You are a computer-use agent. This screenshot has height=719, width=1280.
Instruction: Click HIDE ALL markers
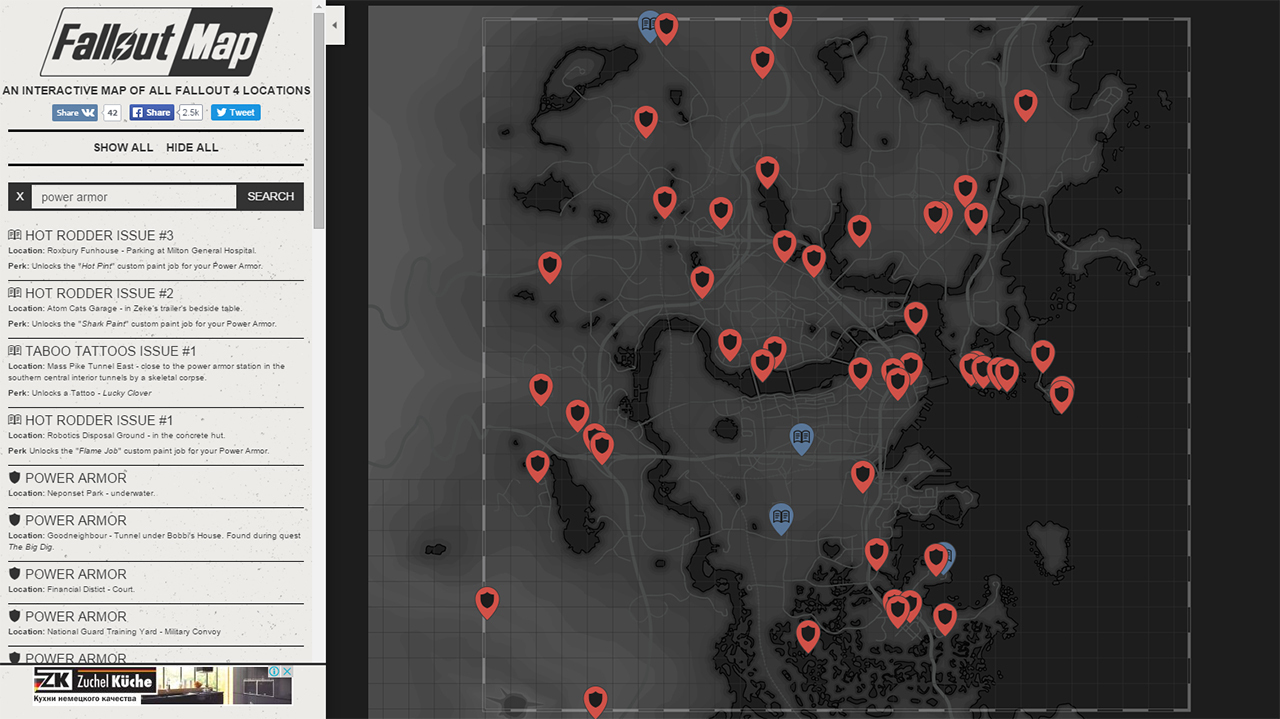pos(192,148)
